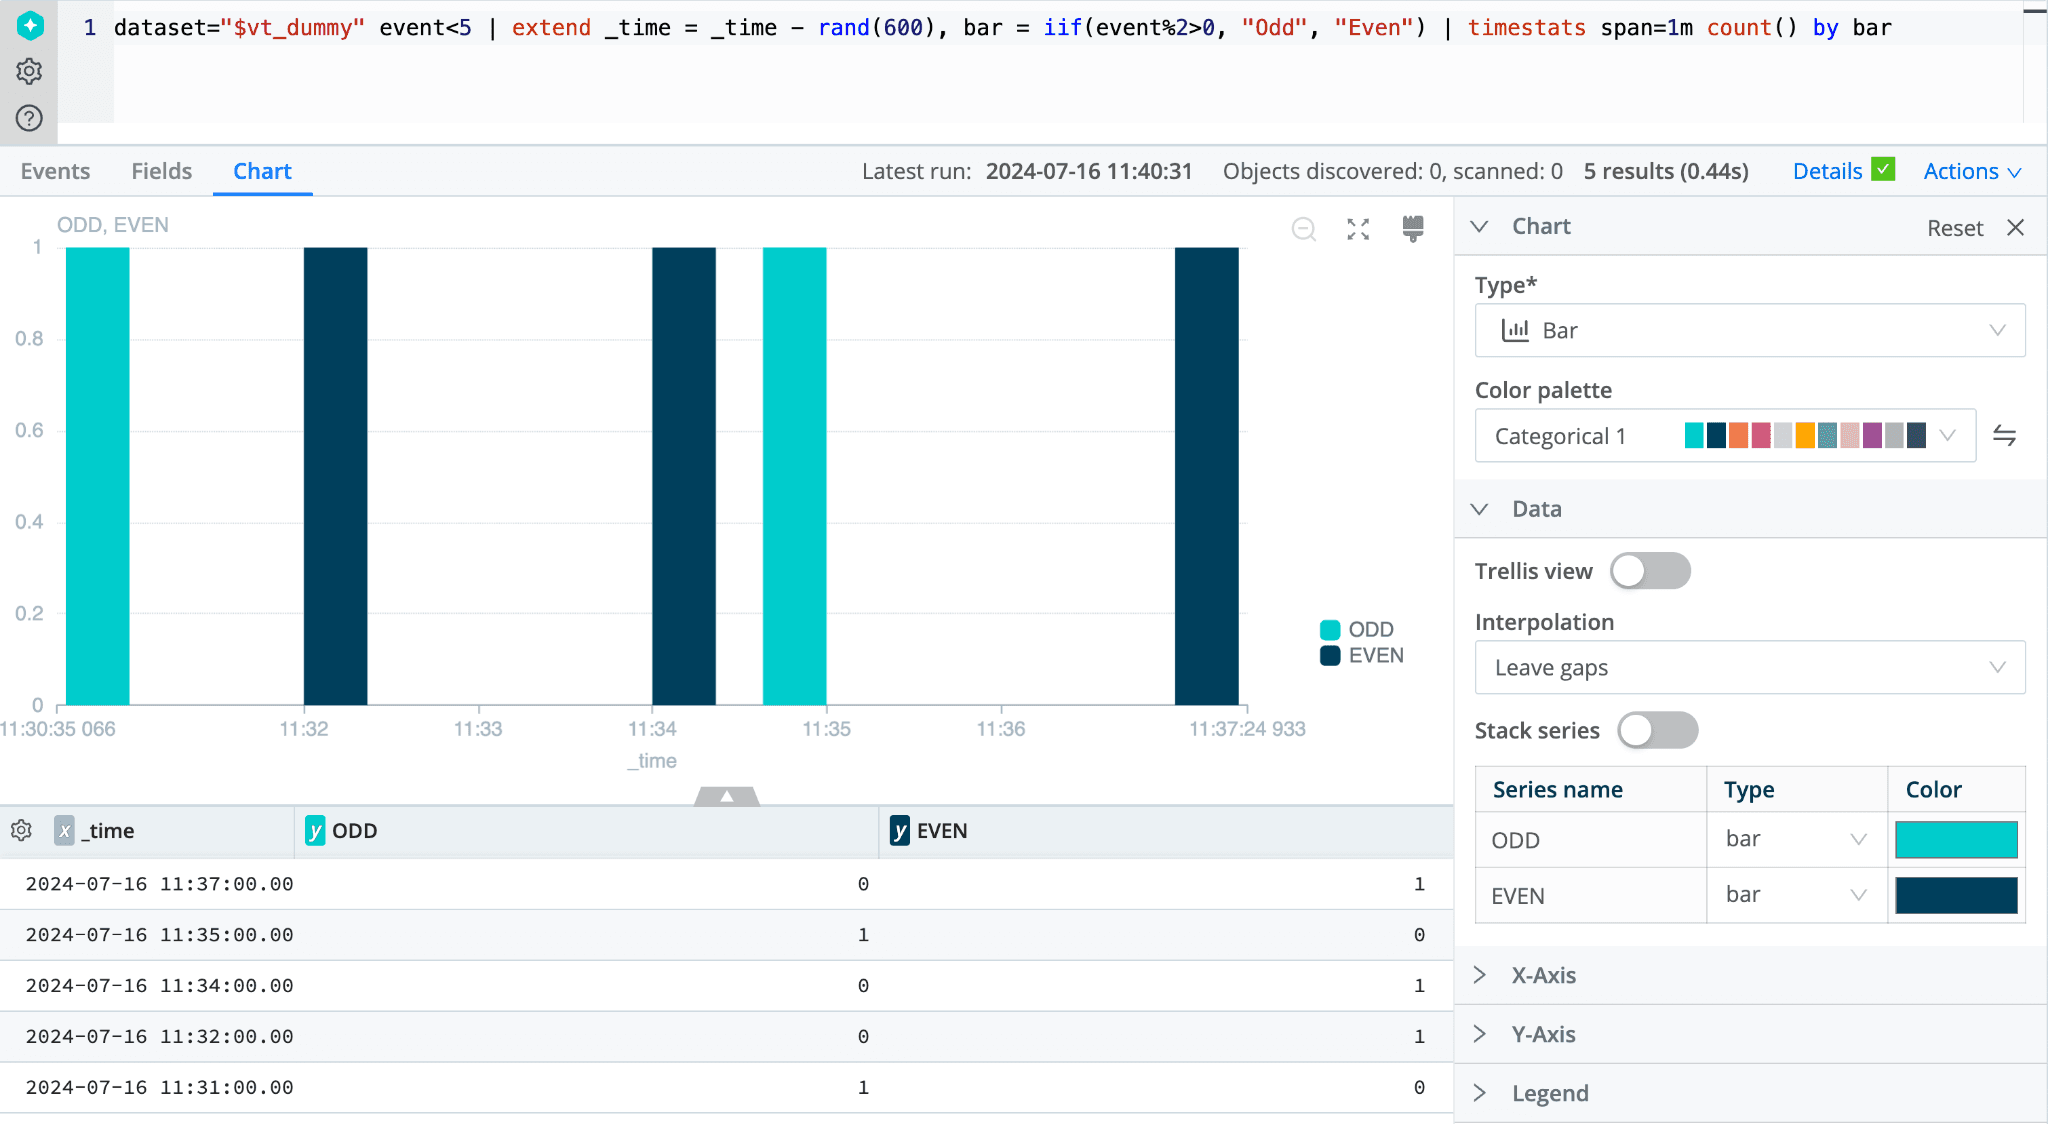
Task: Click the chart format paintbrush icon
Action: coord(1412,228)
